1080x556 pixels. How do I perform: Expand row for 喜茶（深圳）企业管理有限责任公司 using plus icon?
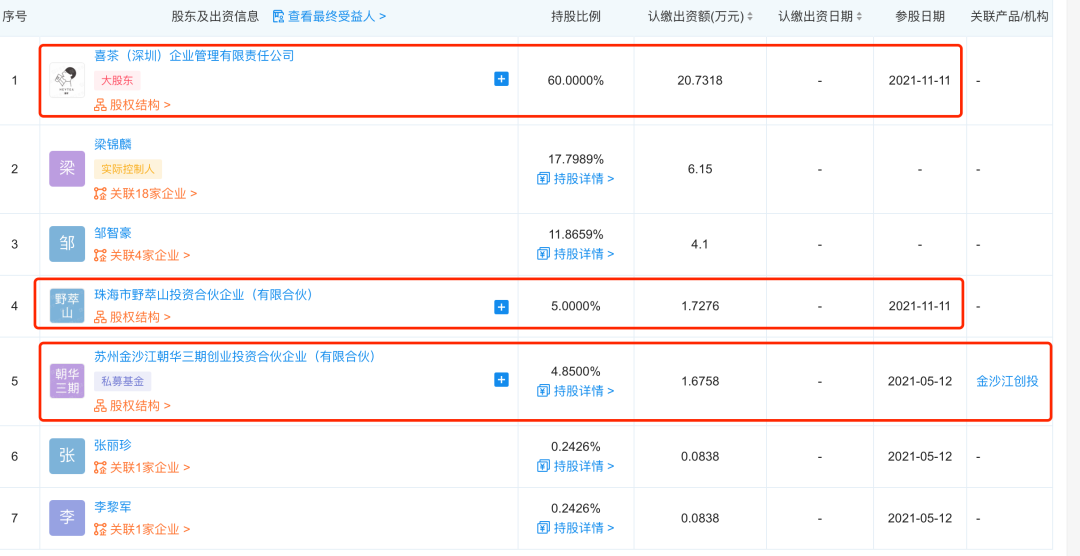click(x=501, y=79)
